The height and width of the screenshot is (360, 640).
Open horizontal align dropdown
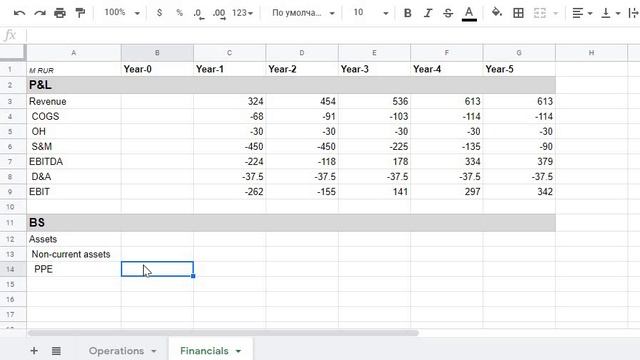point(582,13)
